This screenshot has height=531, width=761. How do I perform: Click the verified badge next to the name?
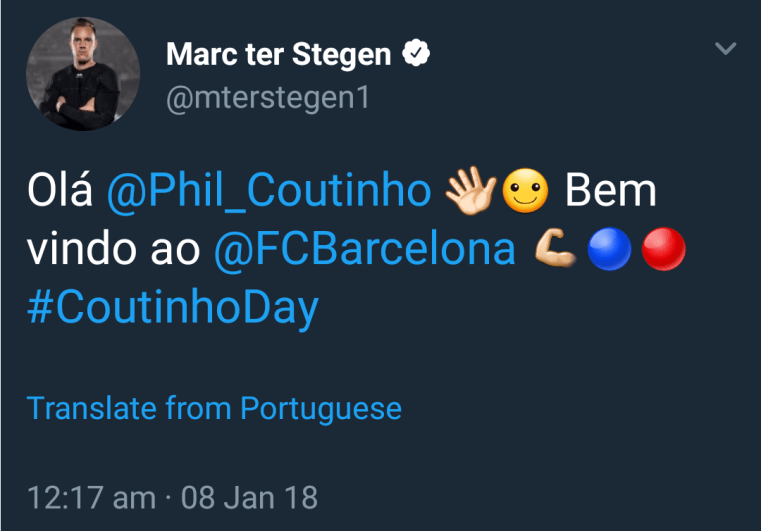pyautogui.click(x=416, y=54)
